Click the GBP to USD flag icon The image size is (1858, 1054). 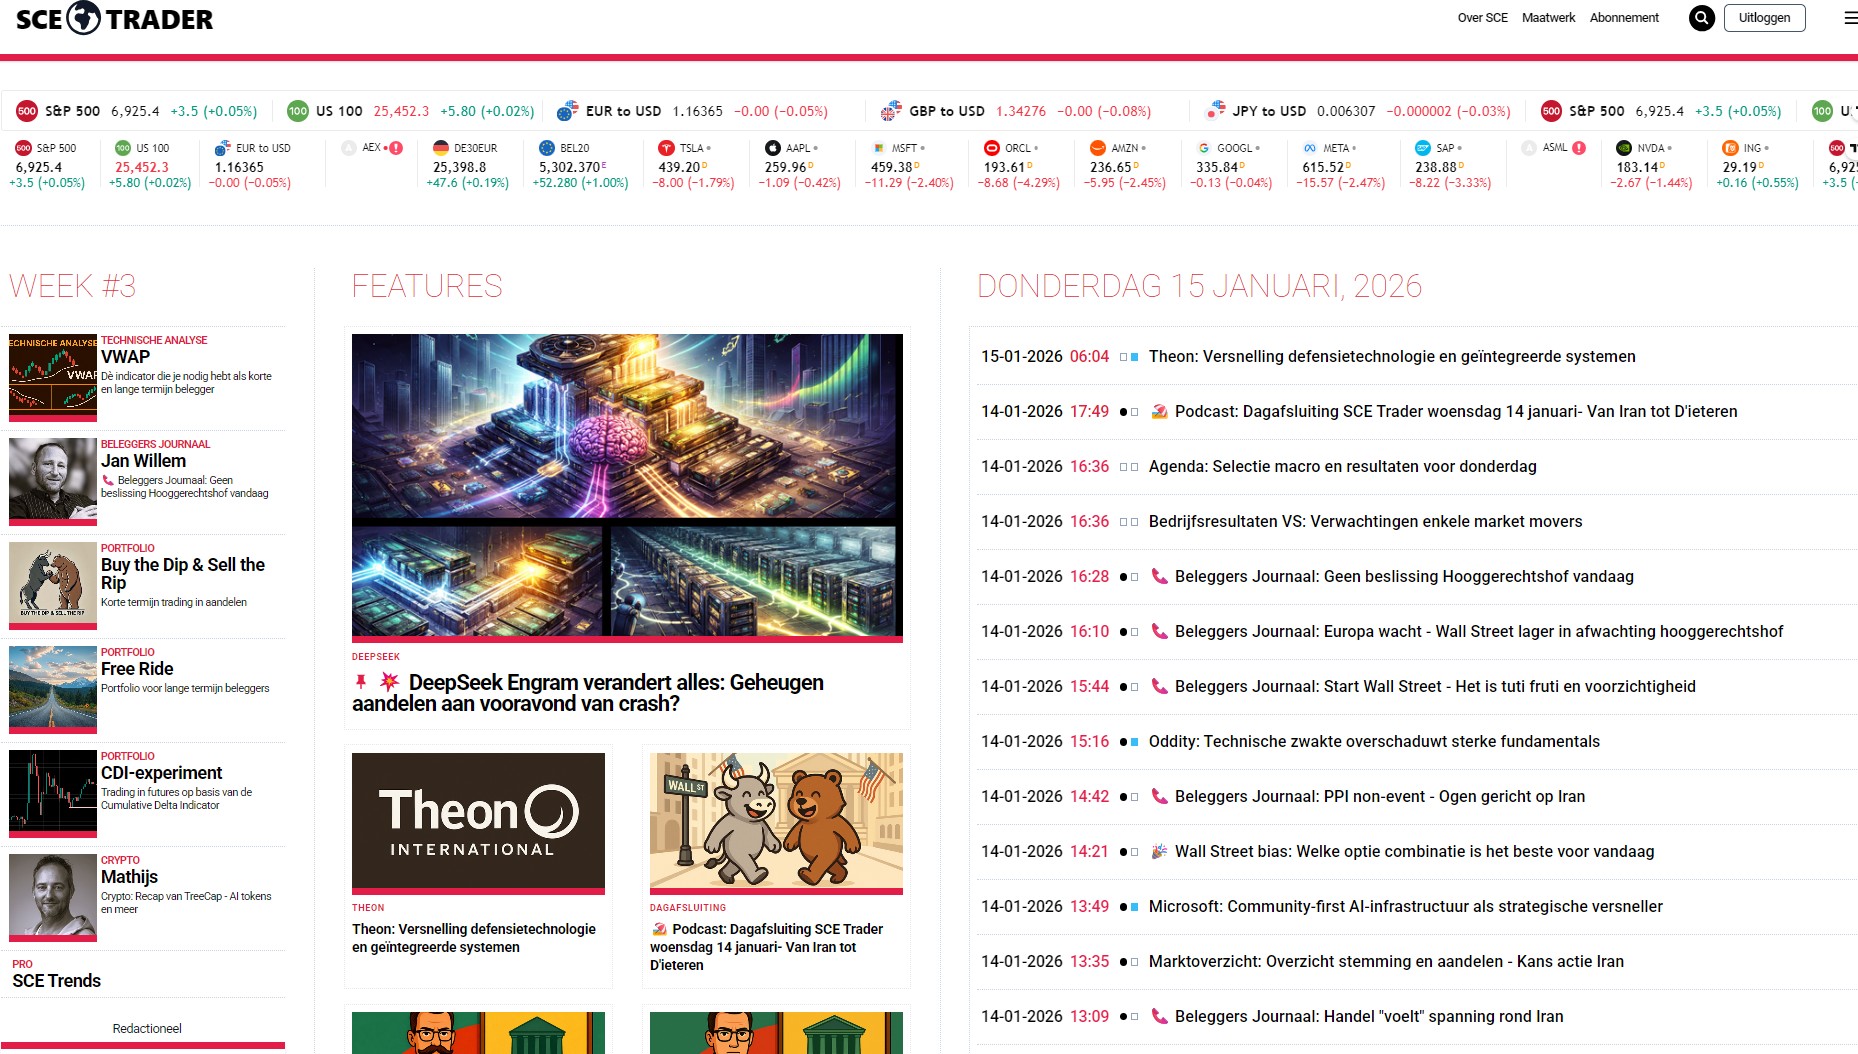(x=891, y=111)
